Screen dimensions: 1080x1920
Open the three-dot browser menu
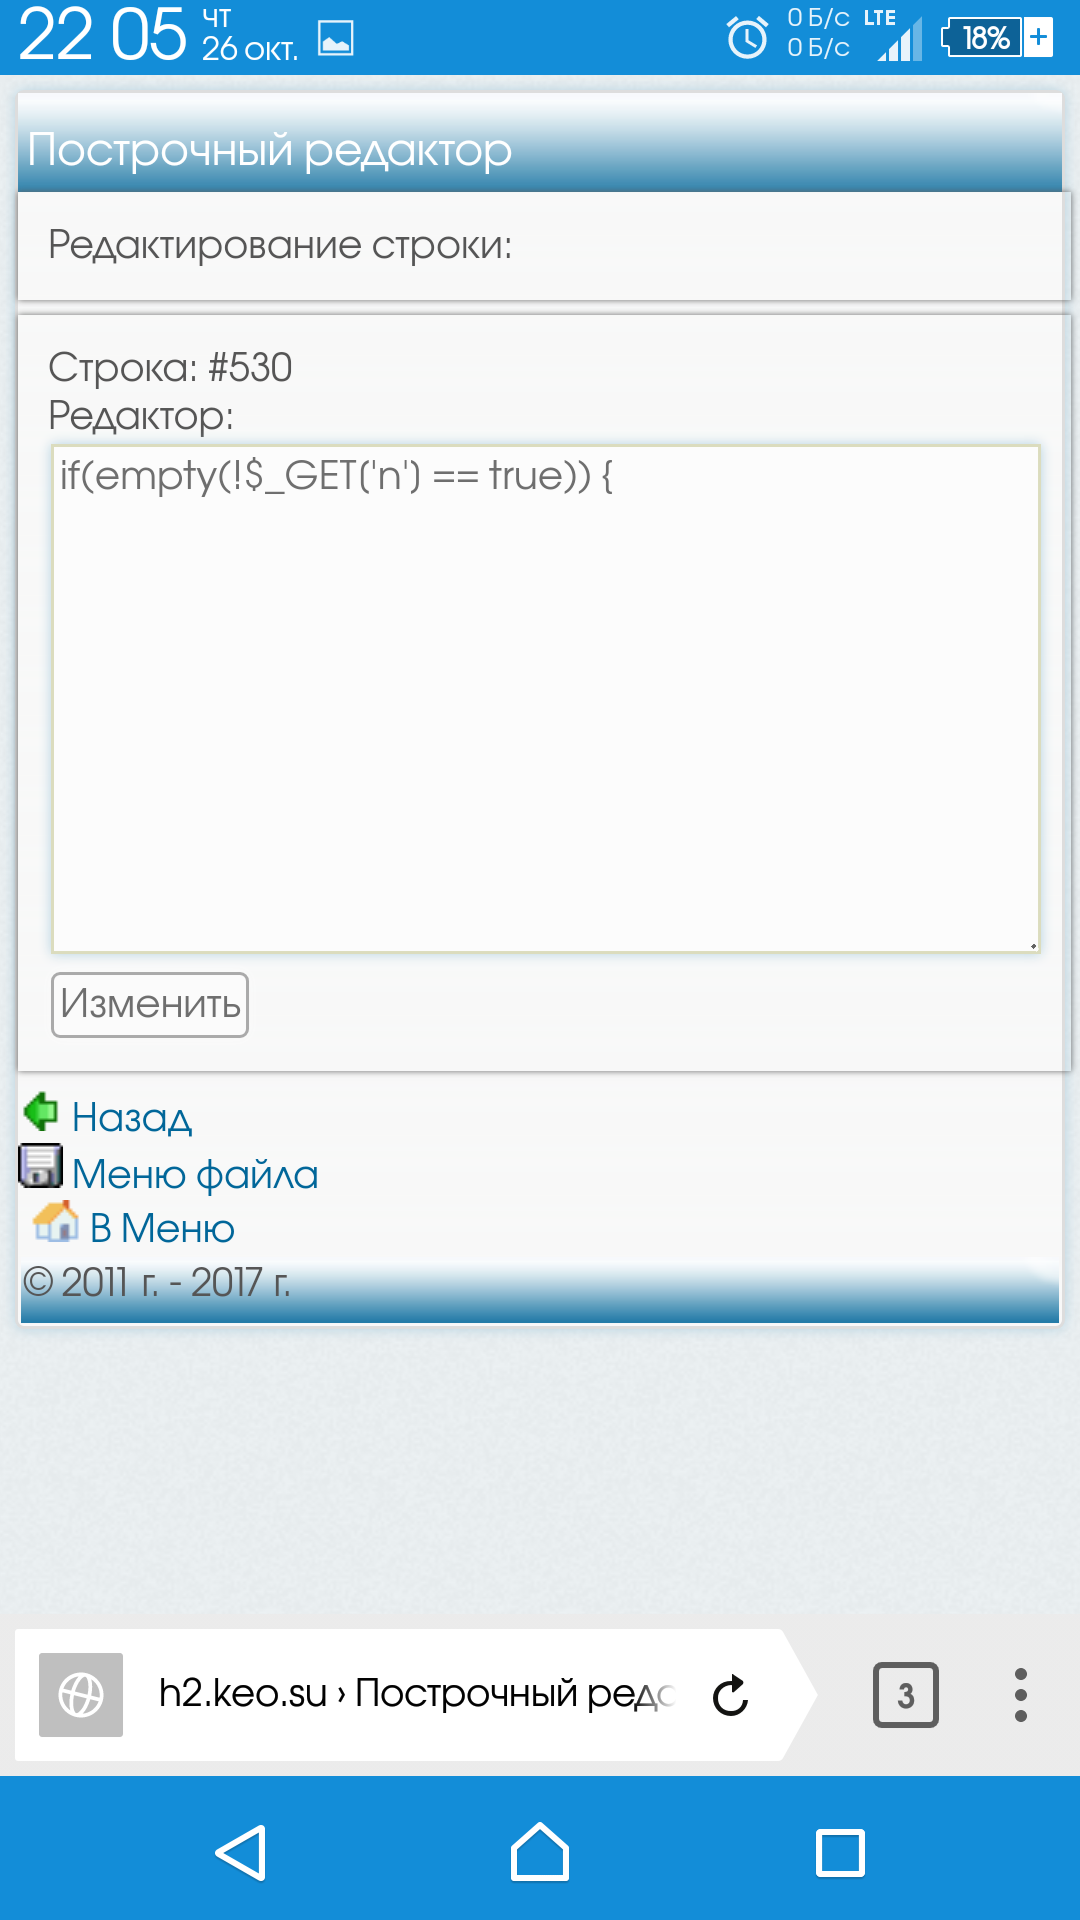(1020, 1695)
